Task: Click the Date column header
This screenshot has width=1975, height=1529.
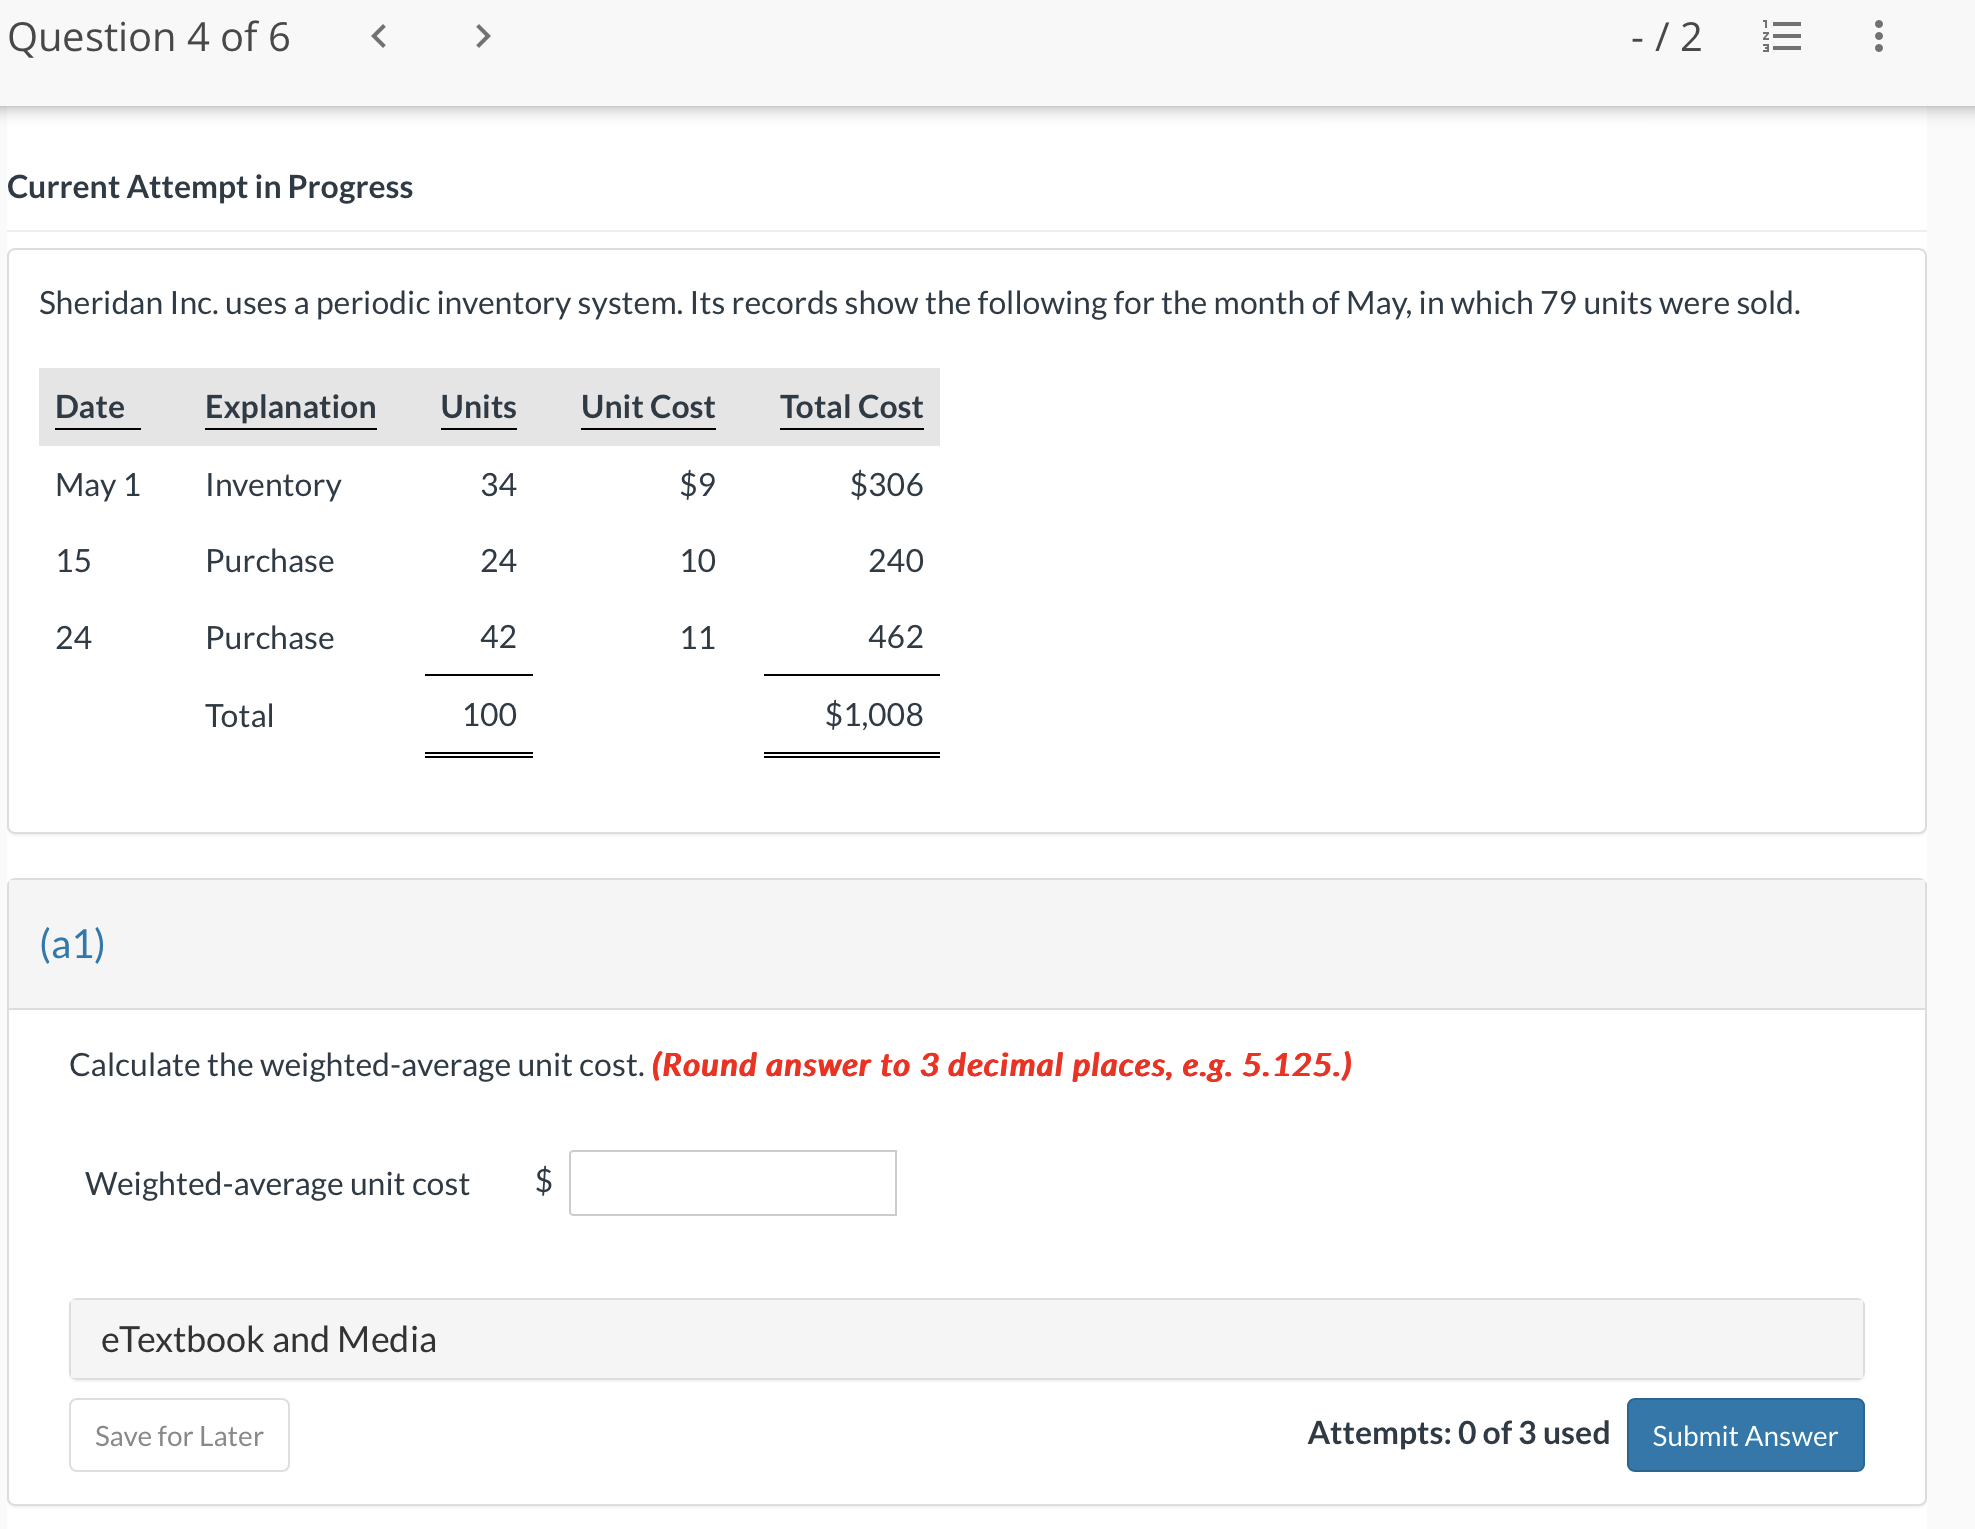Action: 91,406
